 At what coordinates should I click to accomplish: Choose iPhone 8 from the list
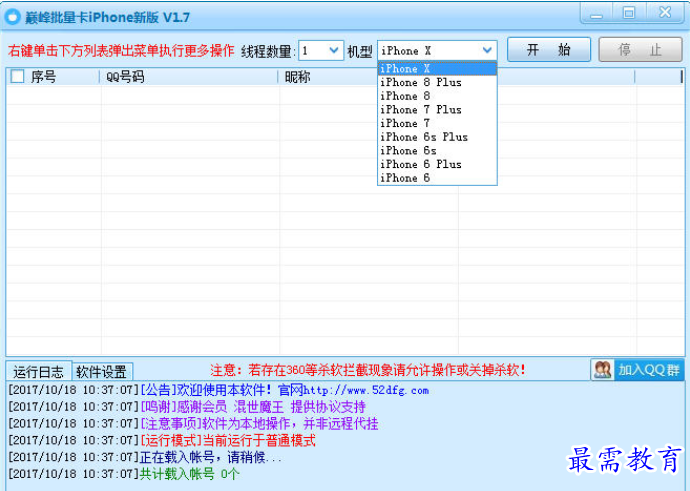(437, 96)
